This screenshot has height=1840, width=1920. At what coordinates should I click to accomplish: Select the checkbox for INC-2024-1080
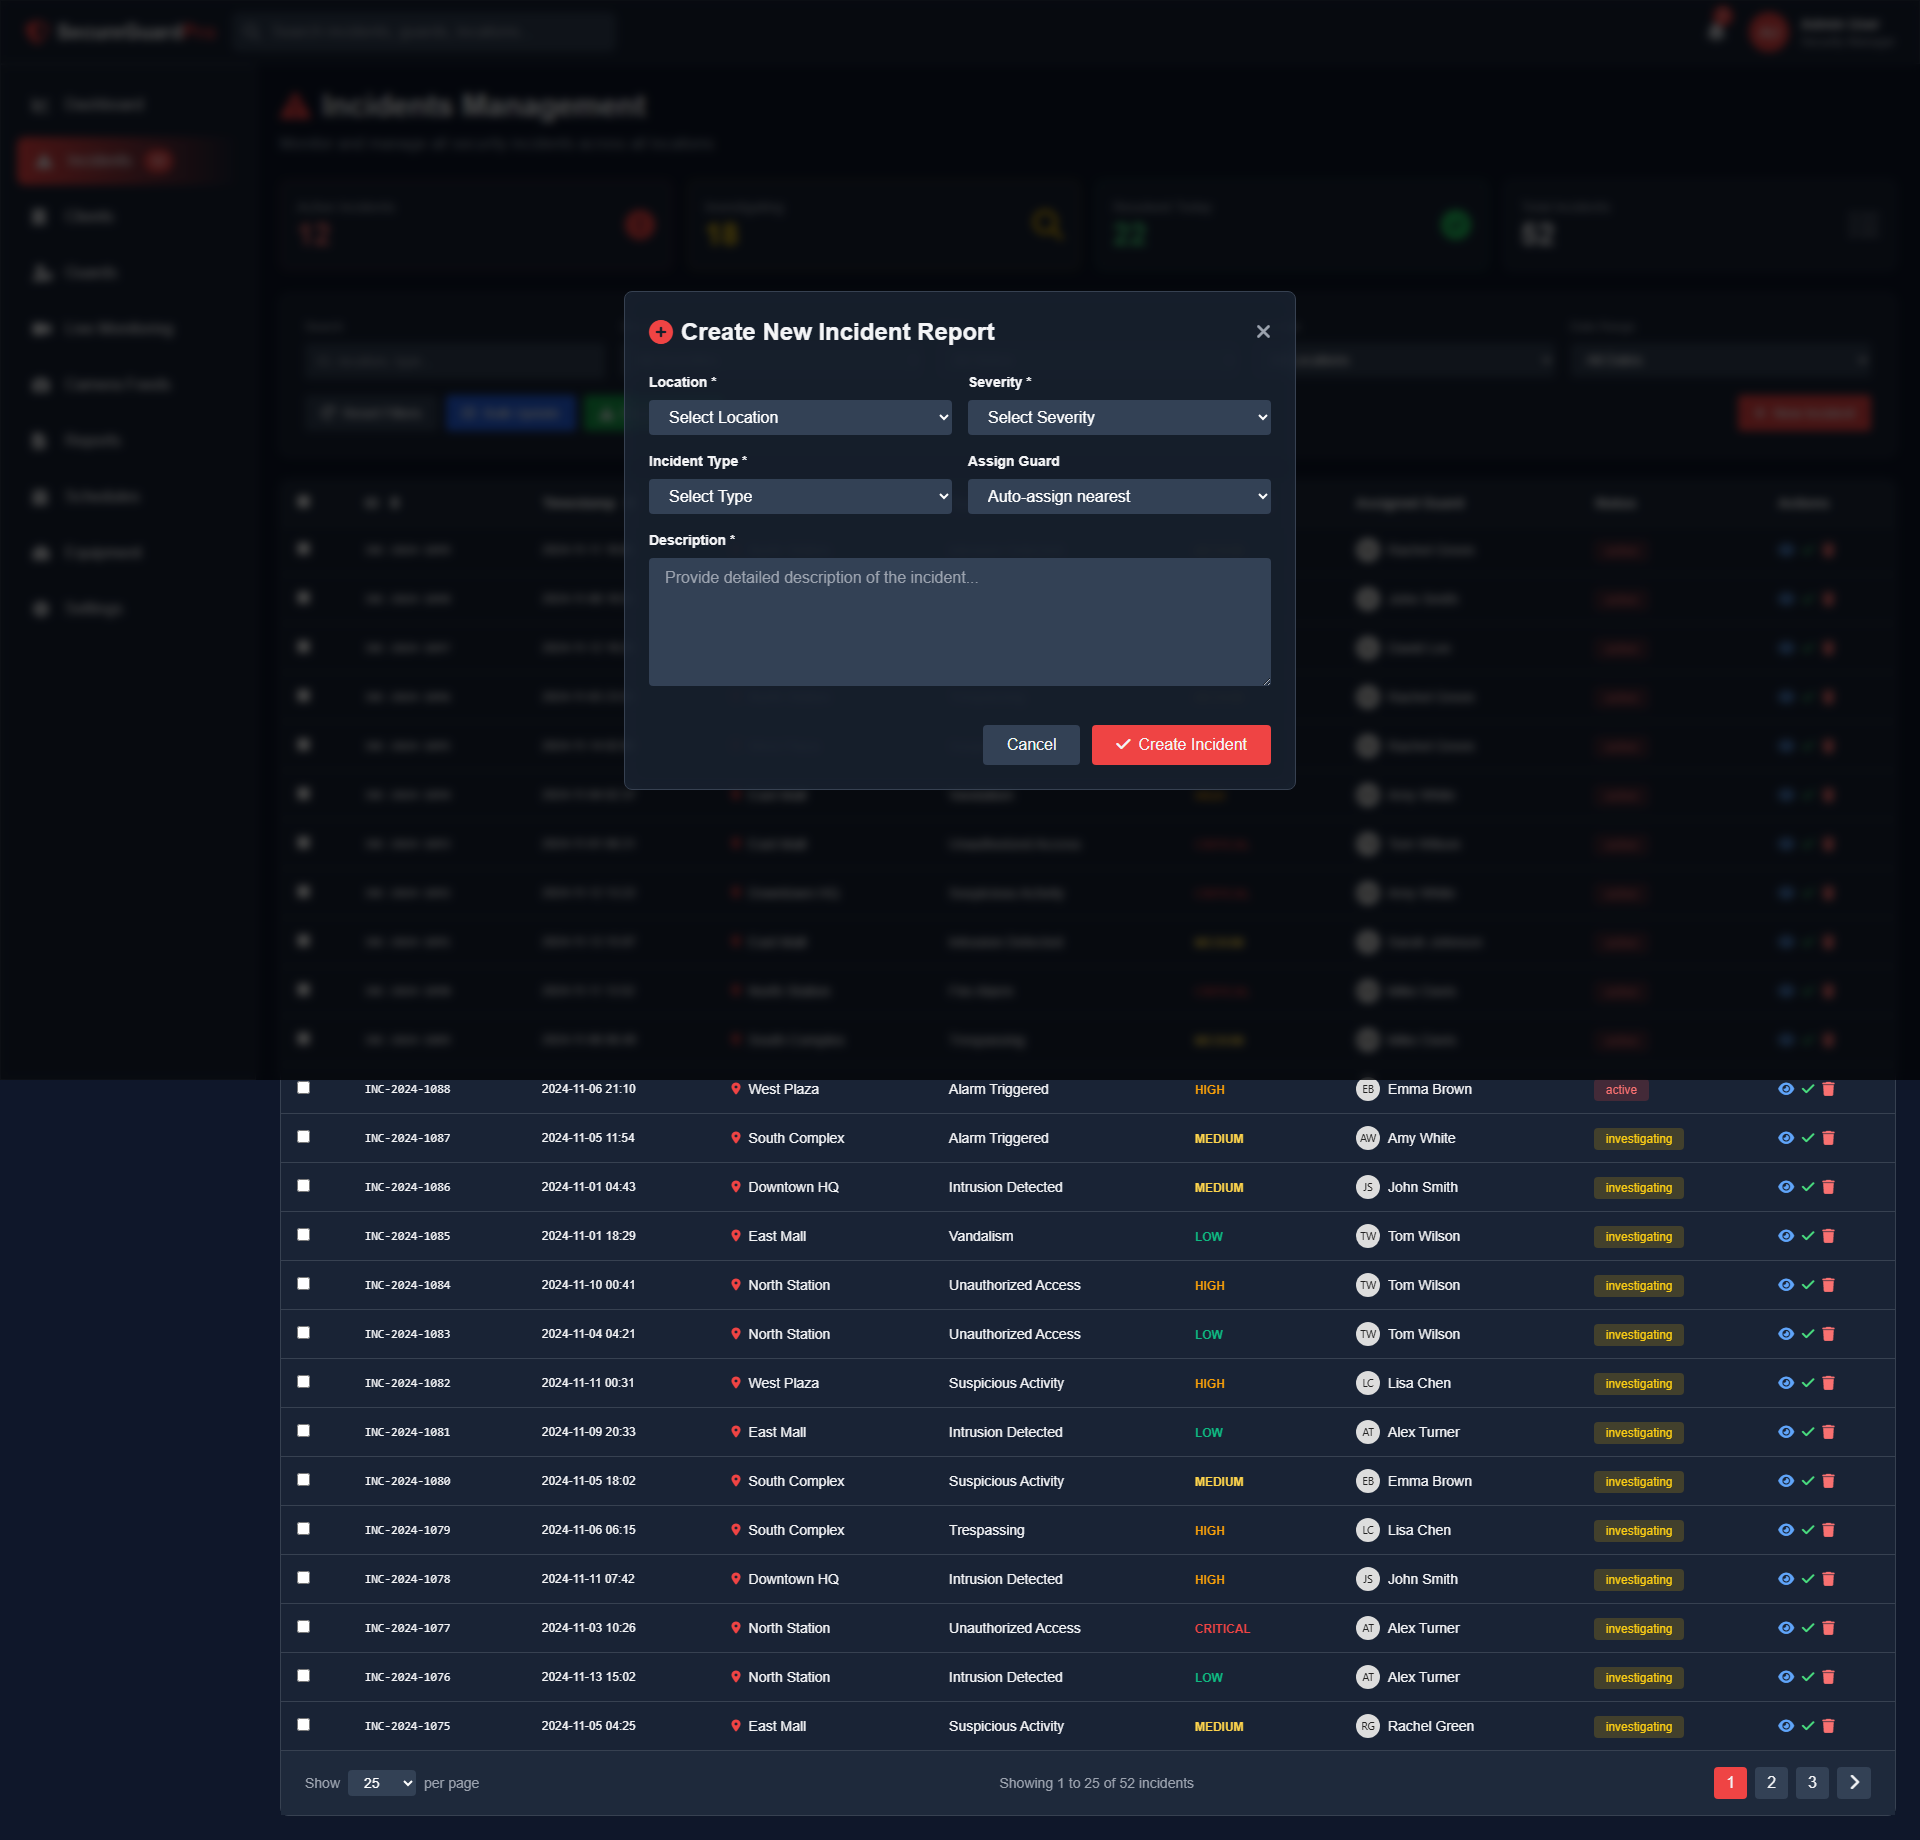tap(303, 1480)
